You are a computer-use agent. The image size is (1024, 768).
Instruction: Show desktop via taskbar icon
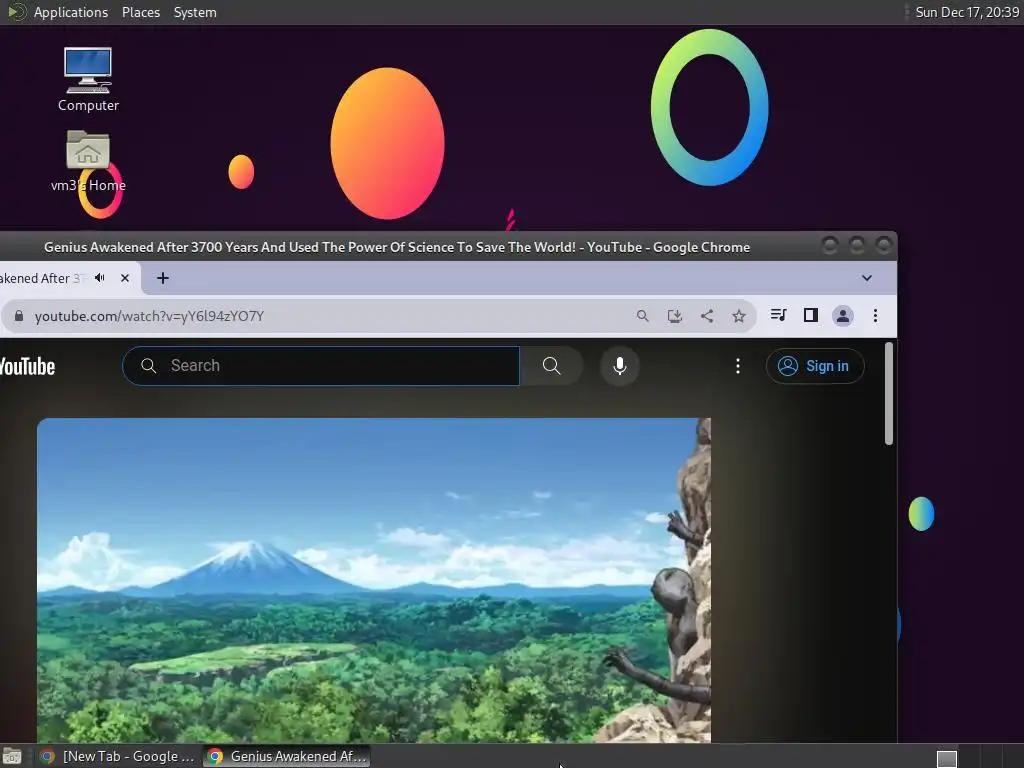coord(12,757)
